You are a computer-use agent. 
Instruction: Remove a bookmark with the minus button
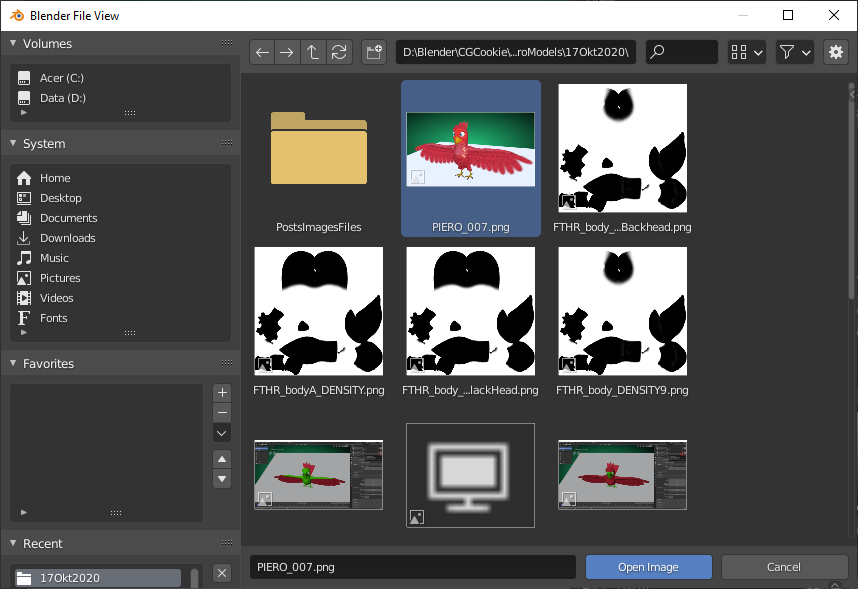pos(221,412)
